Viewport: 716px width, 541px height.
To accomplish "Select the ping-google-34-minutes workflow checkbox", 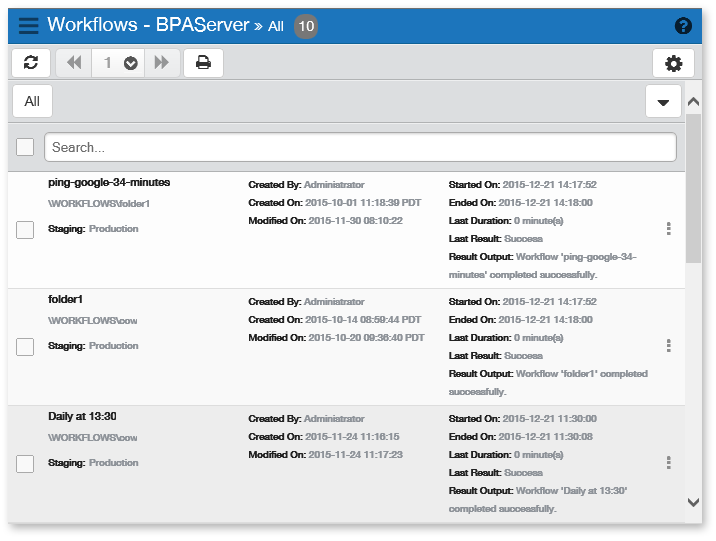I will 25,230.
